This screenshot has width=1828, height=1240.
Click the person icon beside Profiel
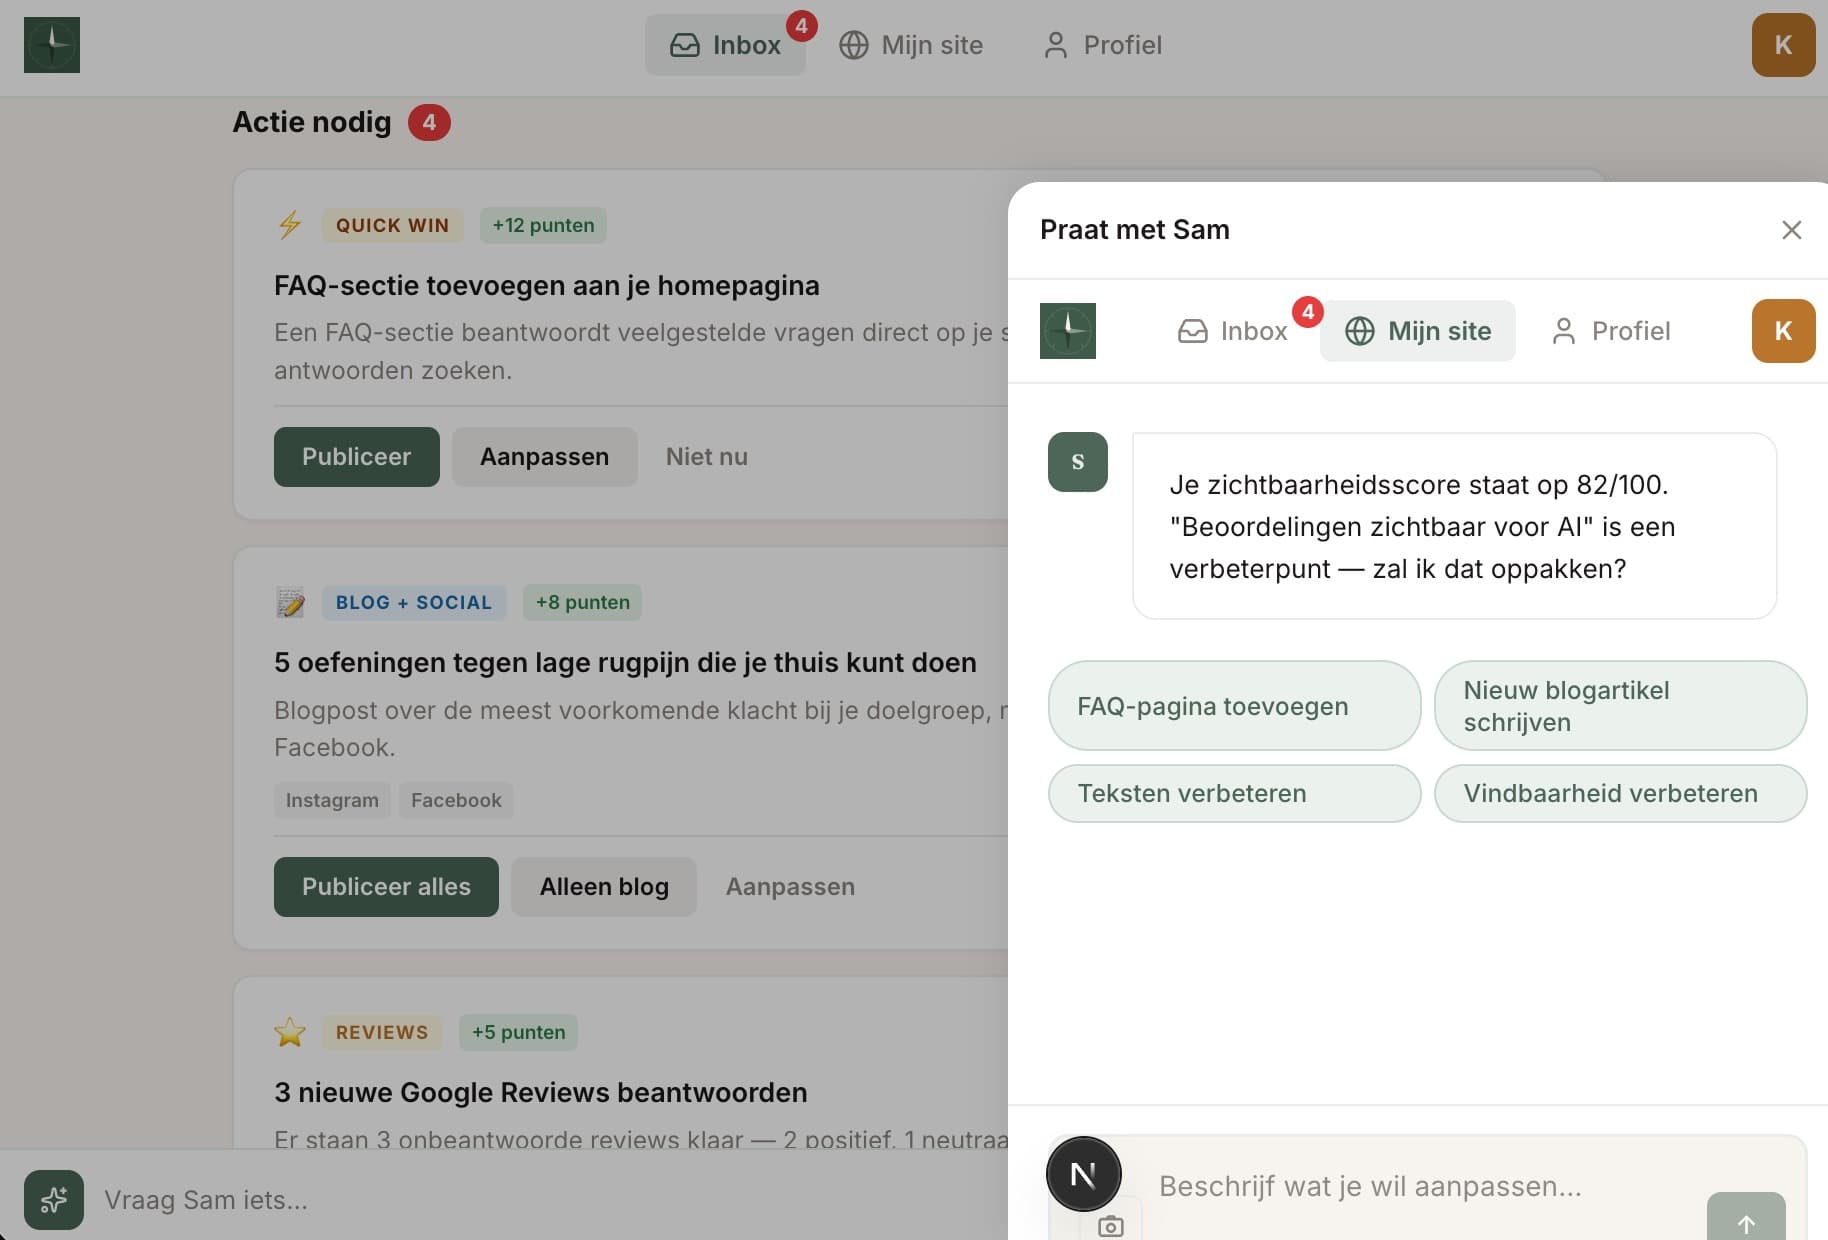(1056, 45)
